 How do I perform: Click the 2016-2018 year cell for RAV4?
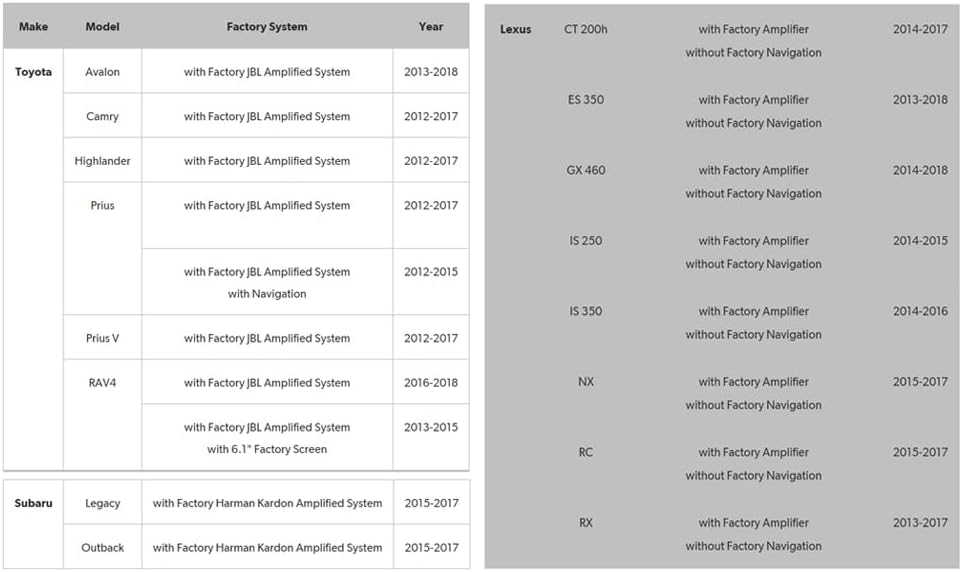431,383
